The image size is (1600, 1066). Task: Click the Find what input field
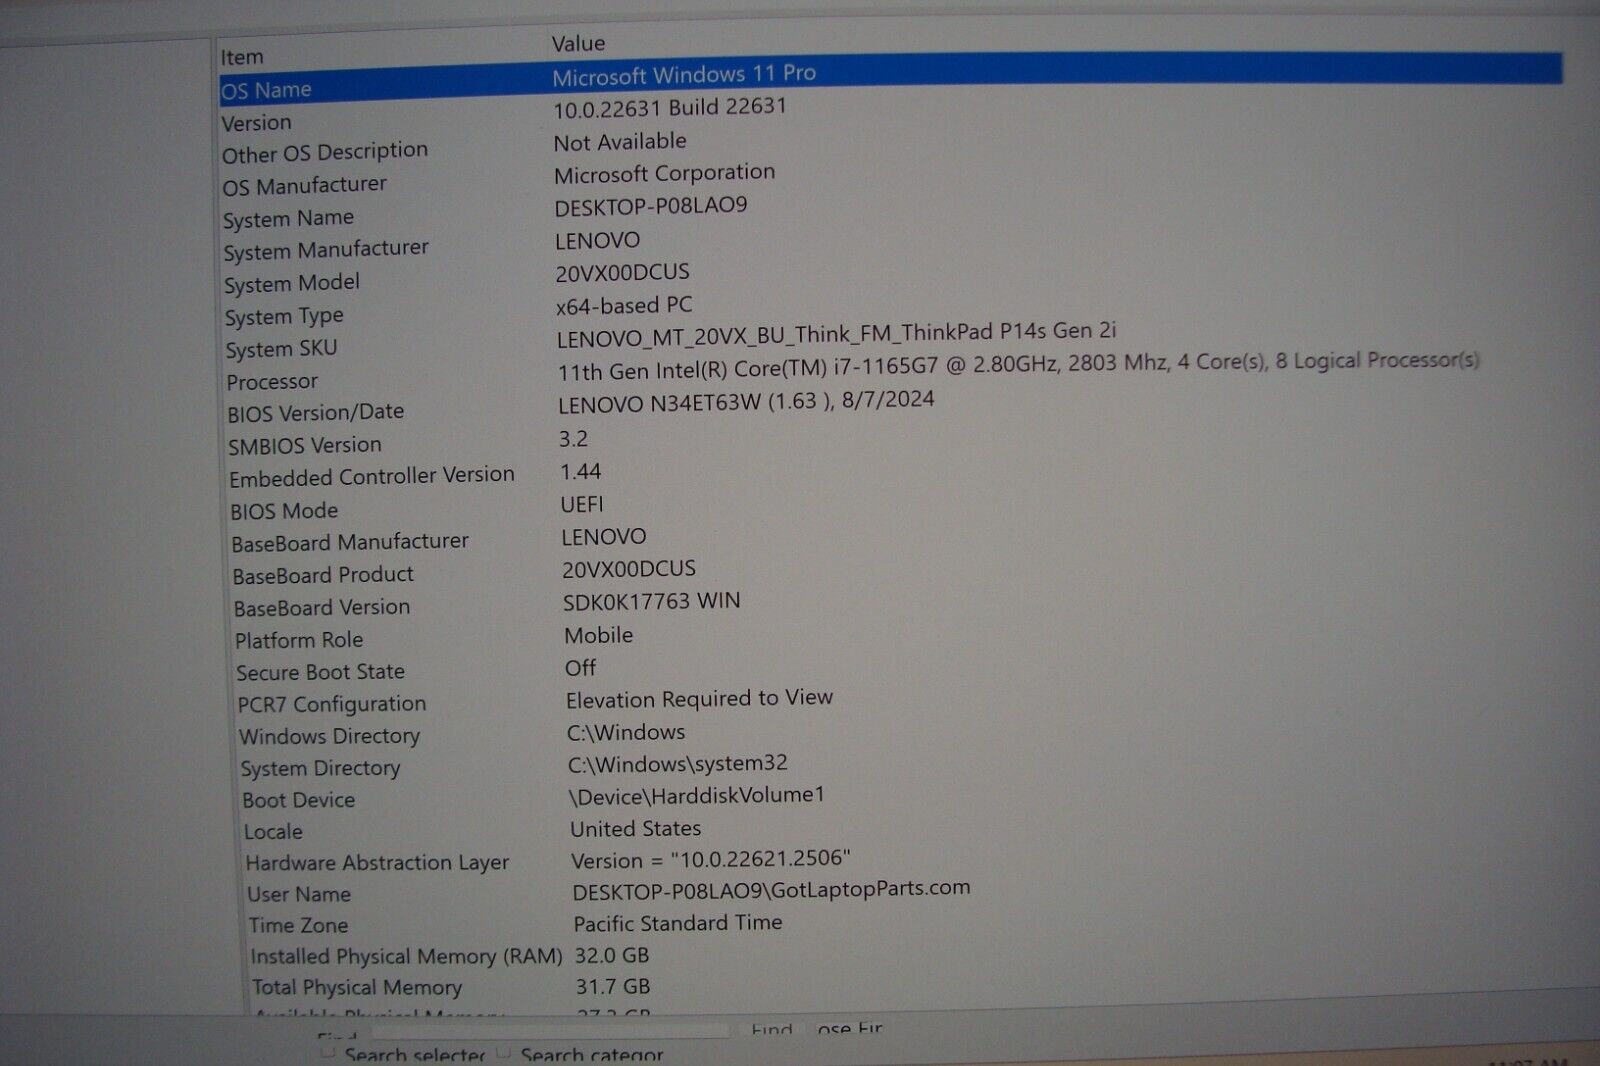click(550, 1030)
